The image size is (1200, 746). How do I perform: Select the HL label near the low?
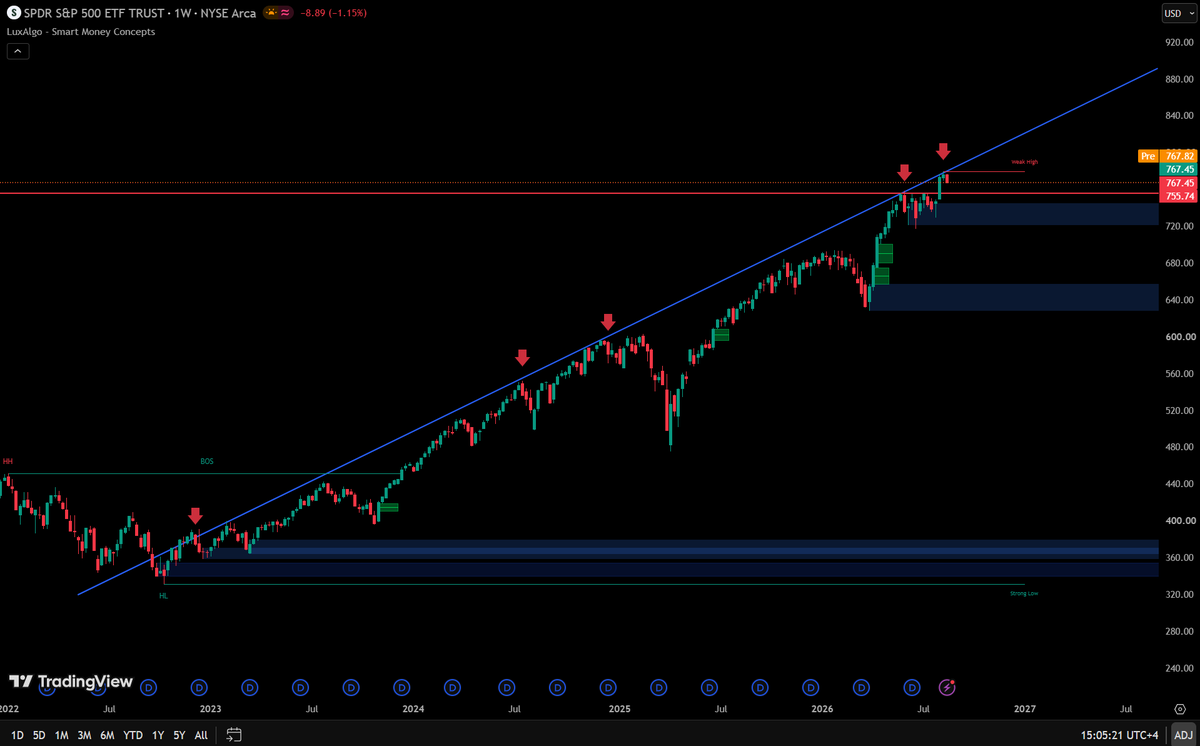[163, 596]
